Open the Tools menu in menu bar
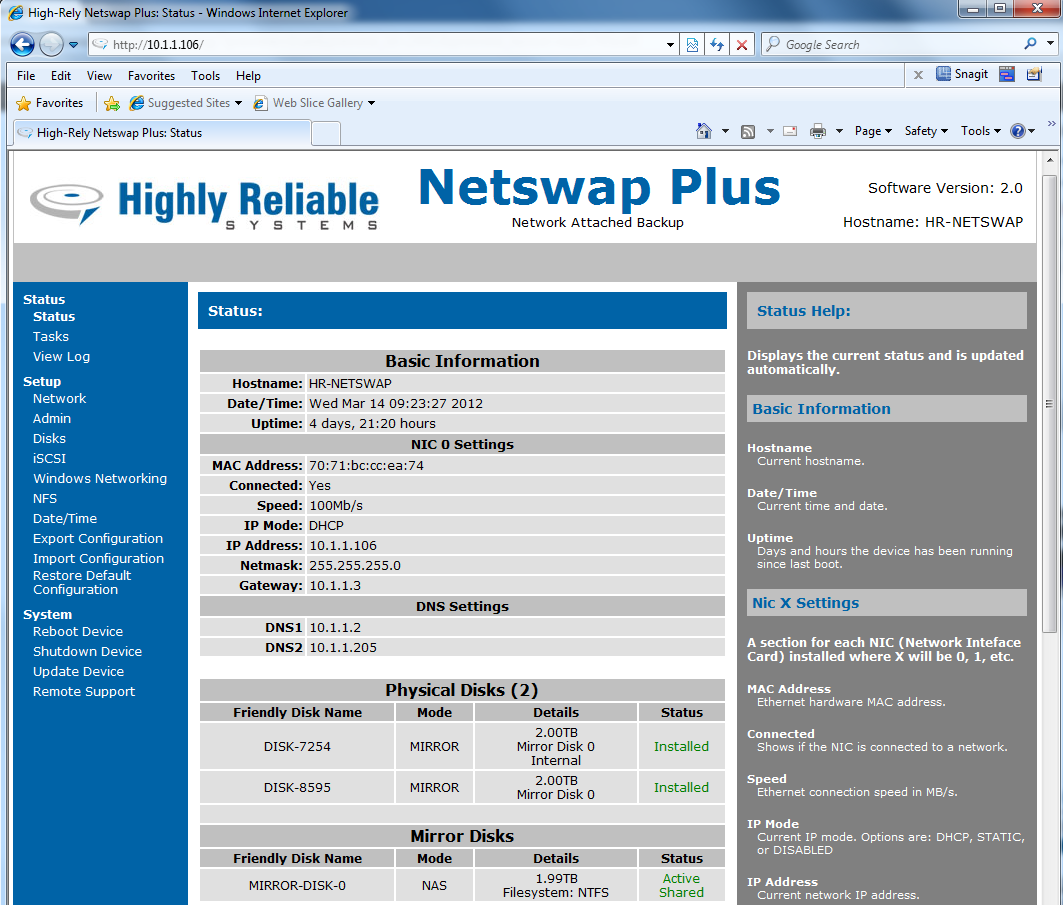The height and width of the screenshot is (905, 1063). (205, 76)
